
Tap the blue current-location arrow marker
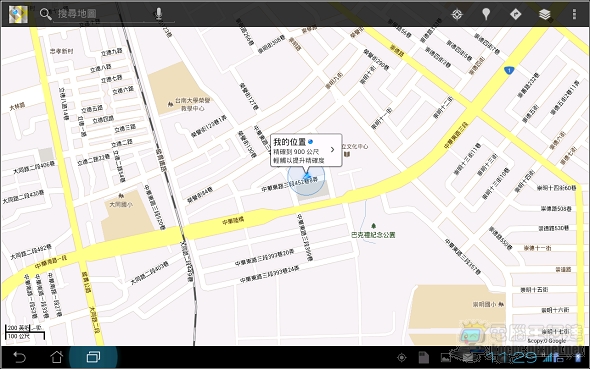[307, 176]
